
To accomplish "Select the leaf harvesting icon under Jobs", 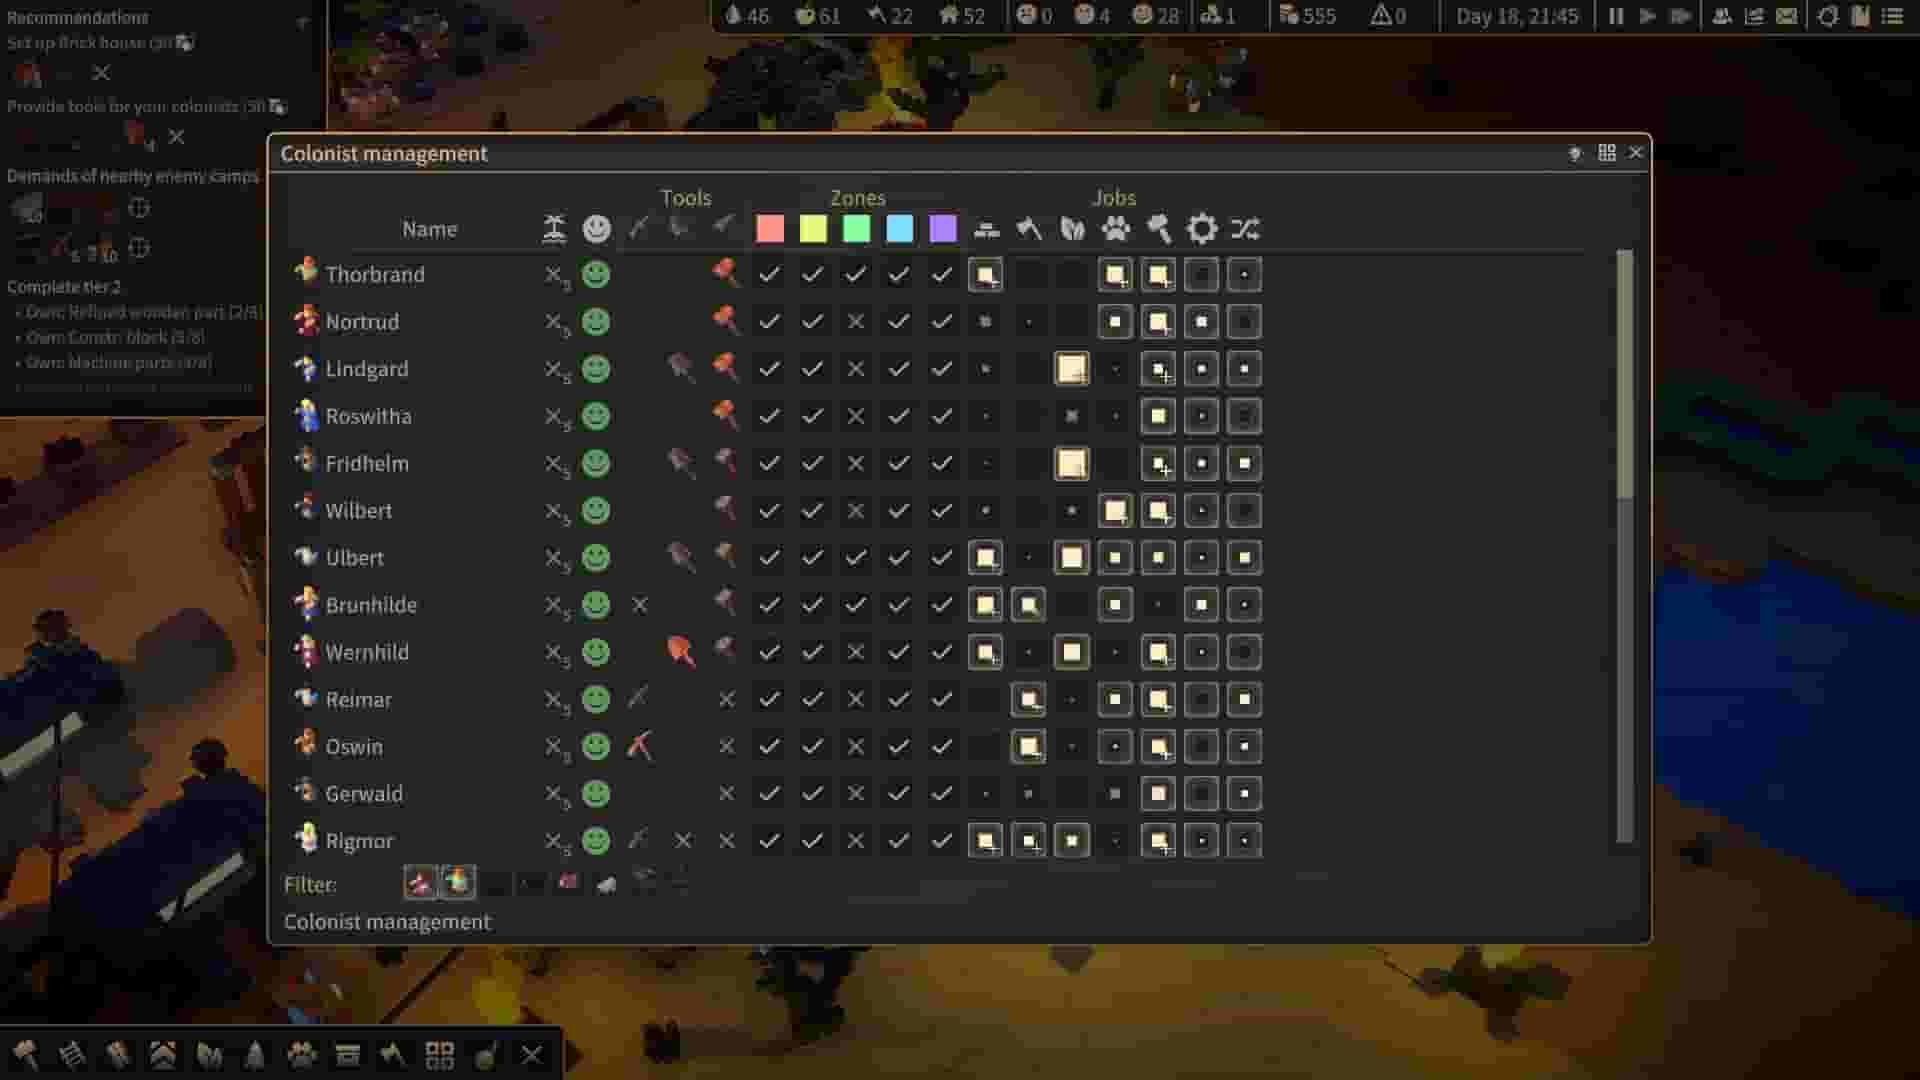I will click(x=1071, y=229).
